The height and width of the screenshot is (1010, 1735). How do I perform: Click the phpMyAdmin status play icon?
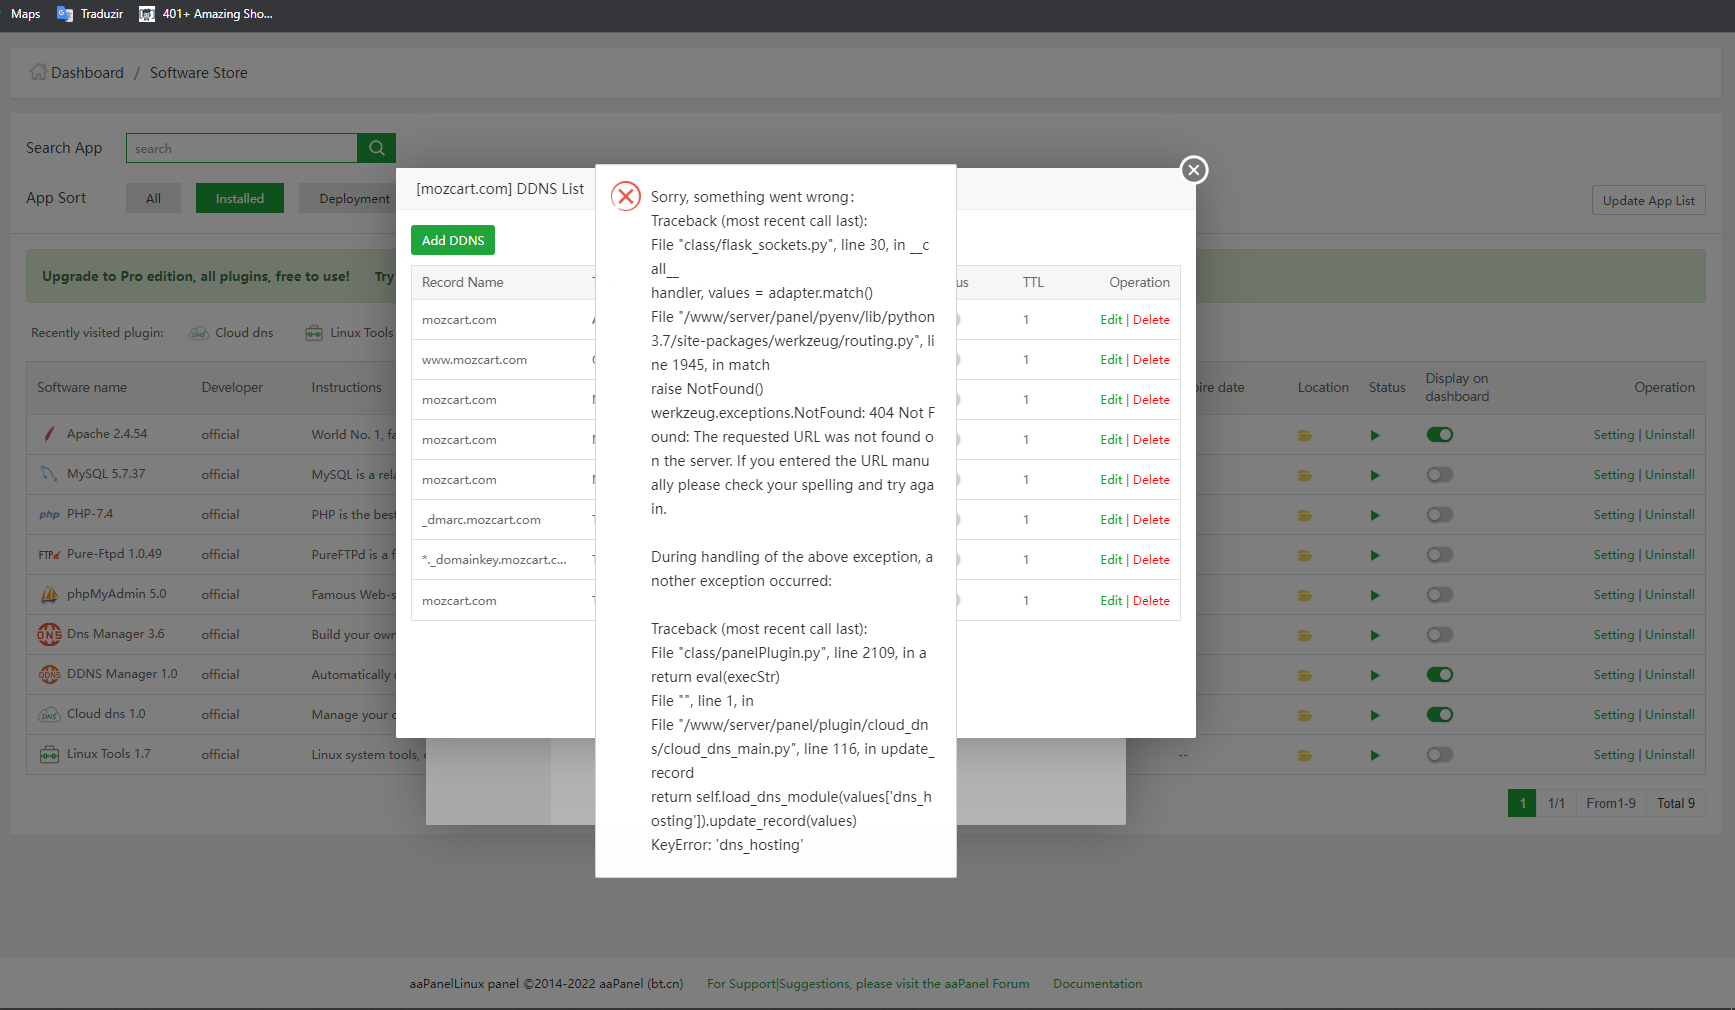1375,595
